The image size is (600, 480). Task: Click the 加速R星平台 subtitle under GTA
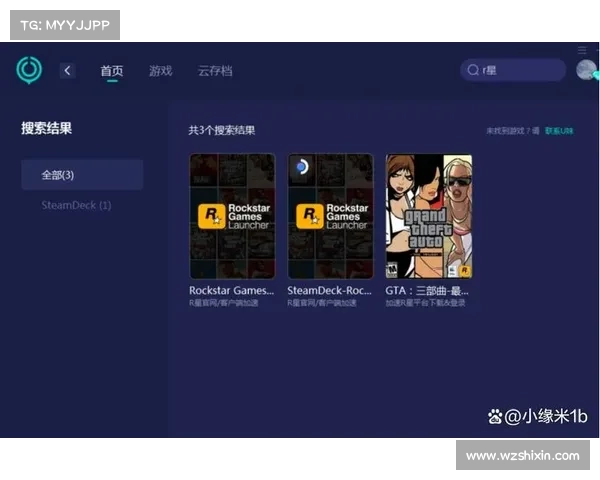(x=426, y=303)
